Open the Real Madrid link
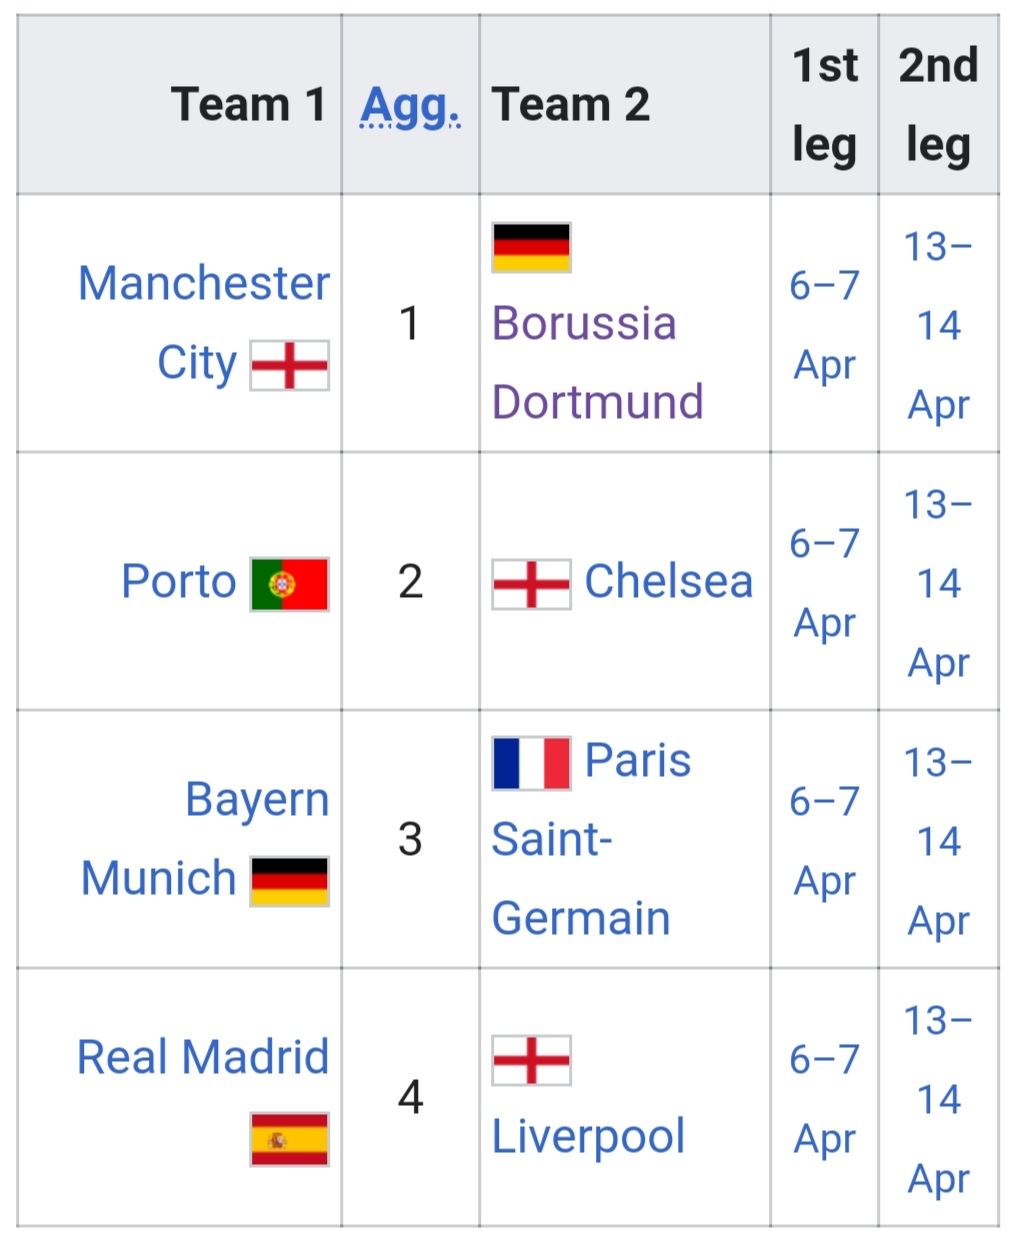The image size is (1025, 1257). 203,1057
